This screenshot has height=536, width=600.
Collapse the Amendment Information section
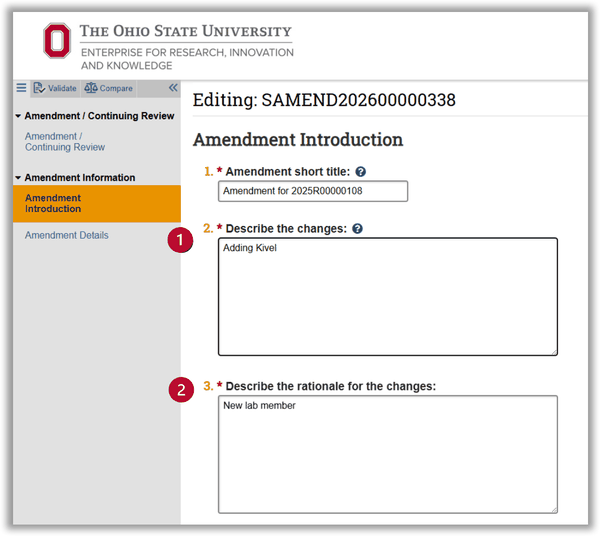(x=18, y=178)
